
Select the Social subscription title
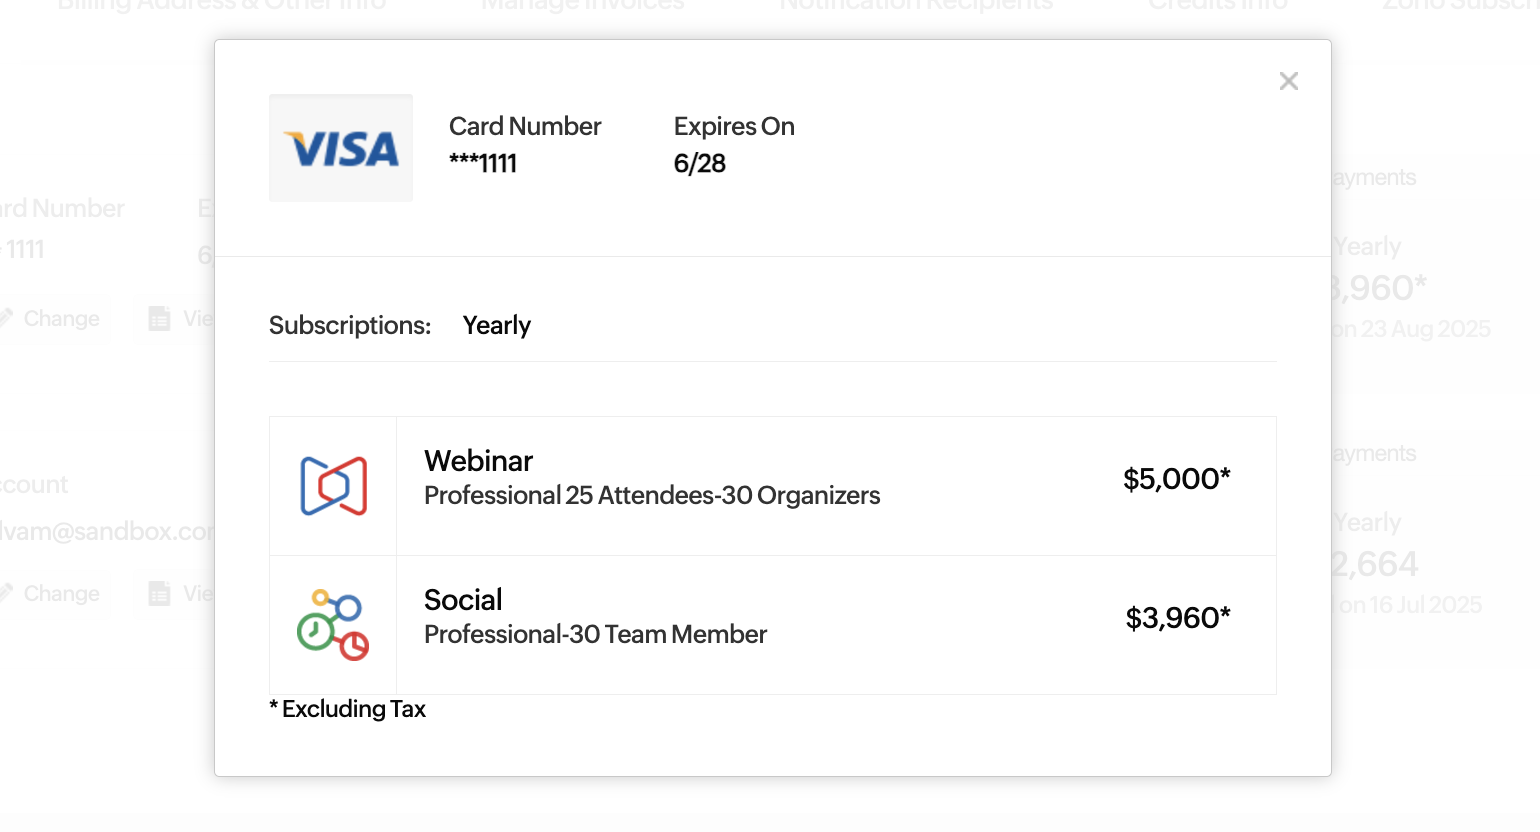pos(463,600)
